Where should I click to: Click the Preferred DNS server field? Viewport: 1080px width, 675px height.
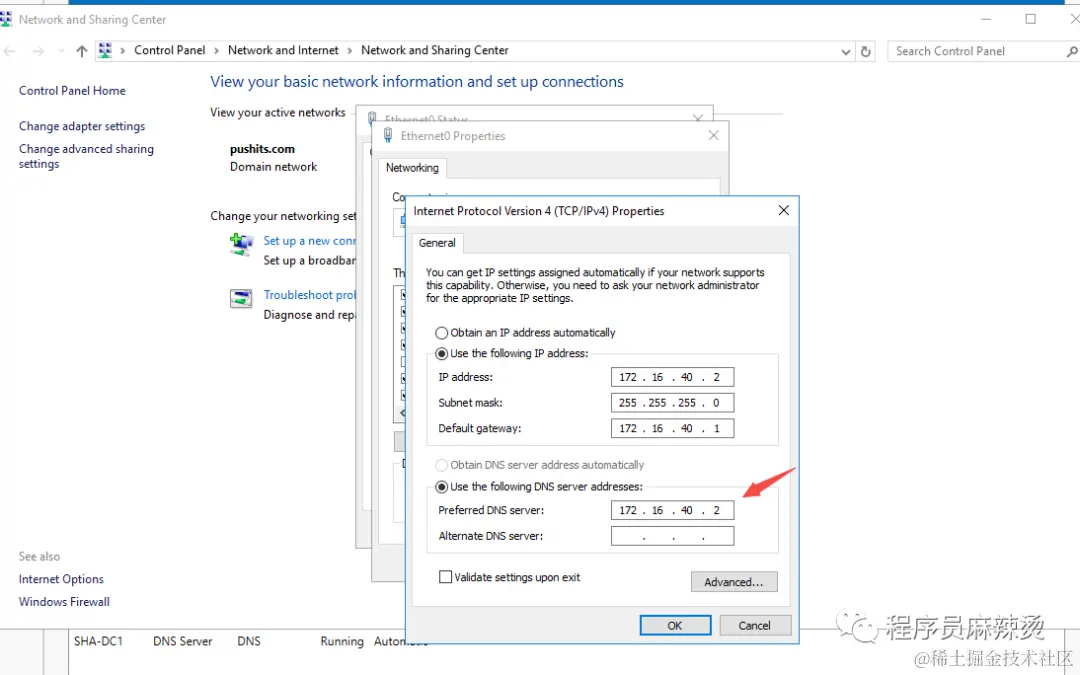[x=672, y=510]
